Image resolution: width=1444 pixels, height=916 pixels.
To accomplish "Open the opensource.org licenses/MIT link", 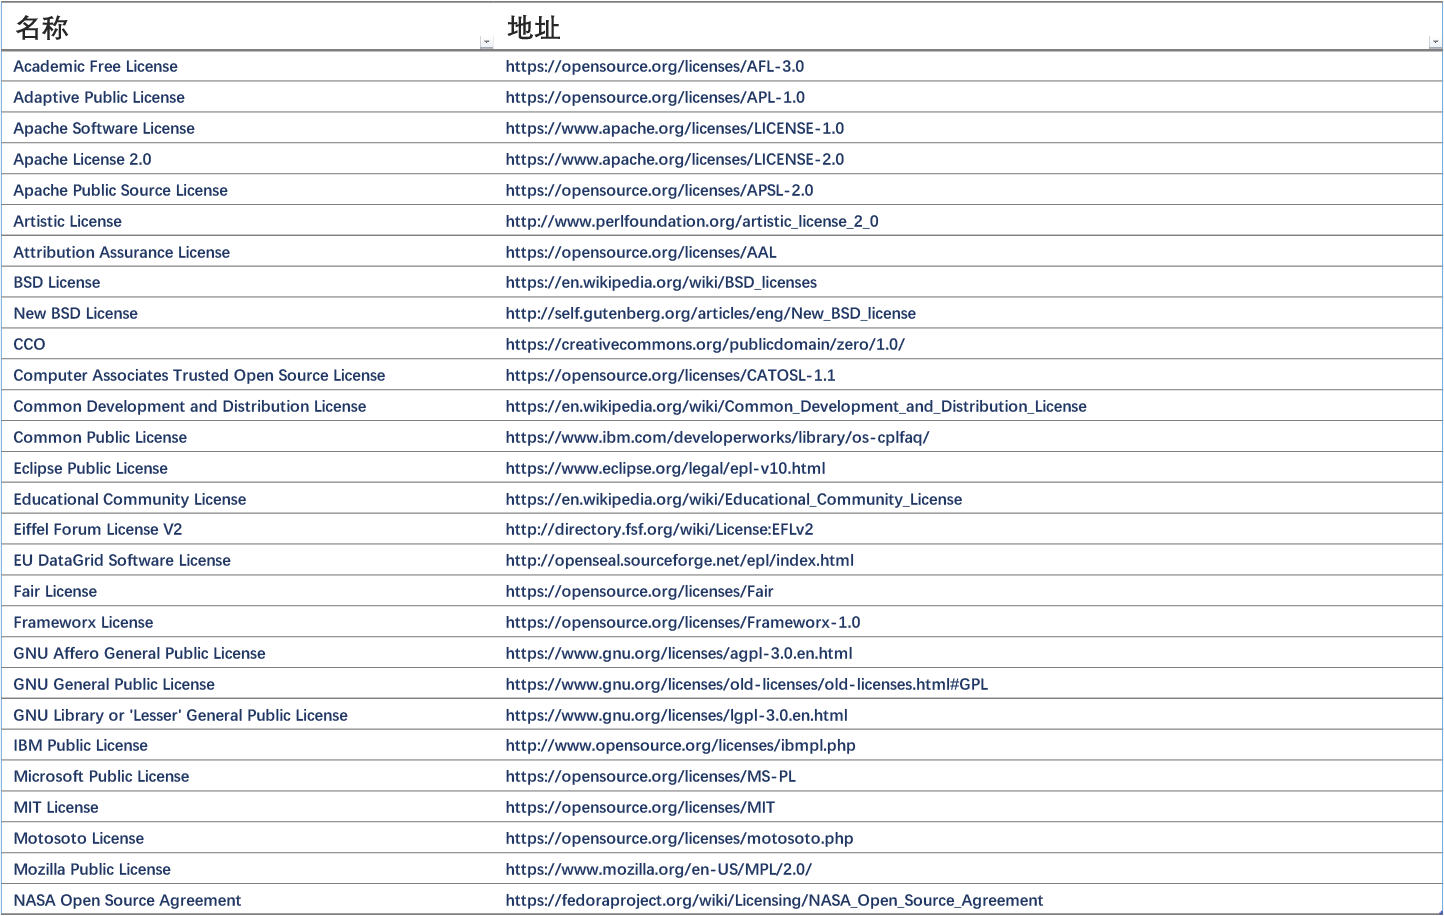I will (640, 807).
